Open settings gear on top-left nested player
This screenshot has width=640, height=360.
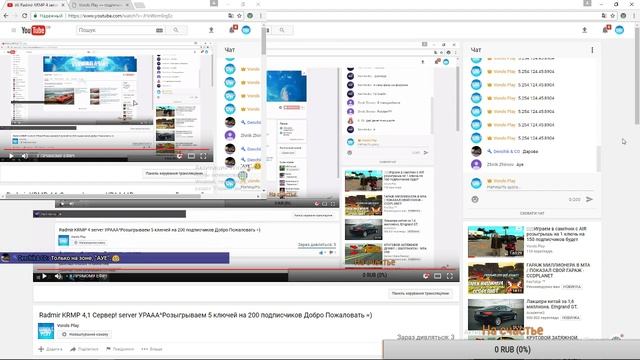[x=179, y=156]
